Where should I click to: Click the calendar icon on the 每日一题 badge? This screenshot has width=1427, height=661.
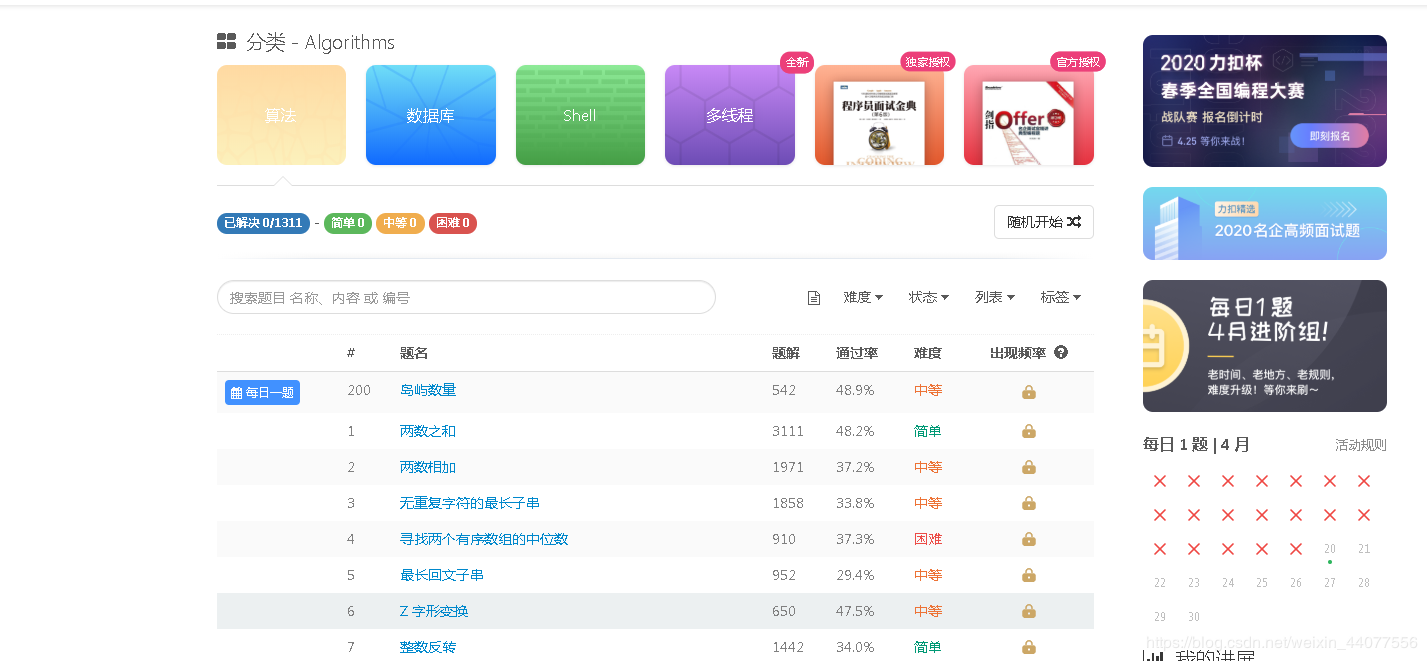click(x=237, y=392)
